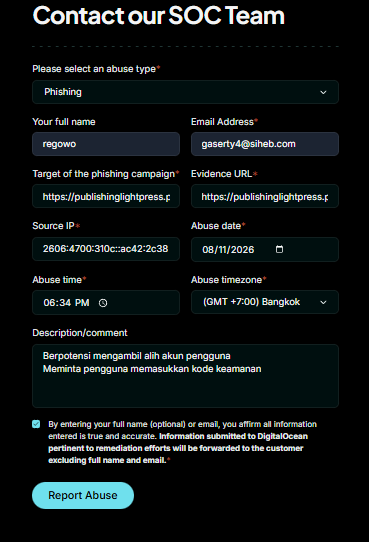Viewport: 369px width, 542px height.
Task: Click the Your full name field
Action: point(106,144)
